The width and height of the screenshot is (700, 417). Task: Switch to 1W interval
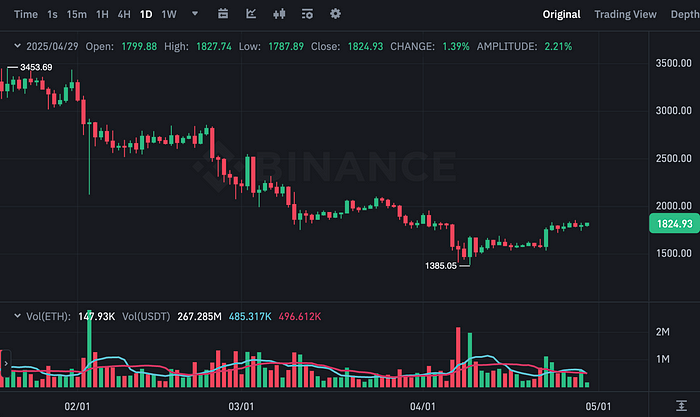pyautogui.click(x=169, y=14)
